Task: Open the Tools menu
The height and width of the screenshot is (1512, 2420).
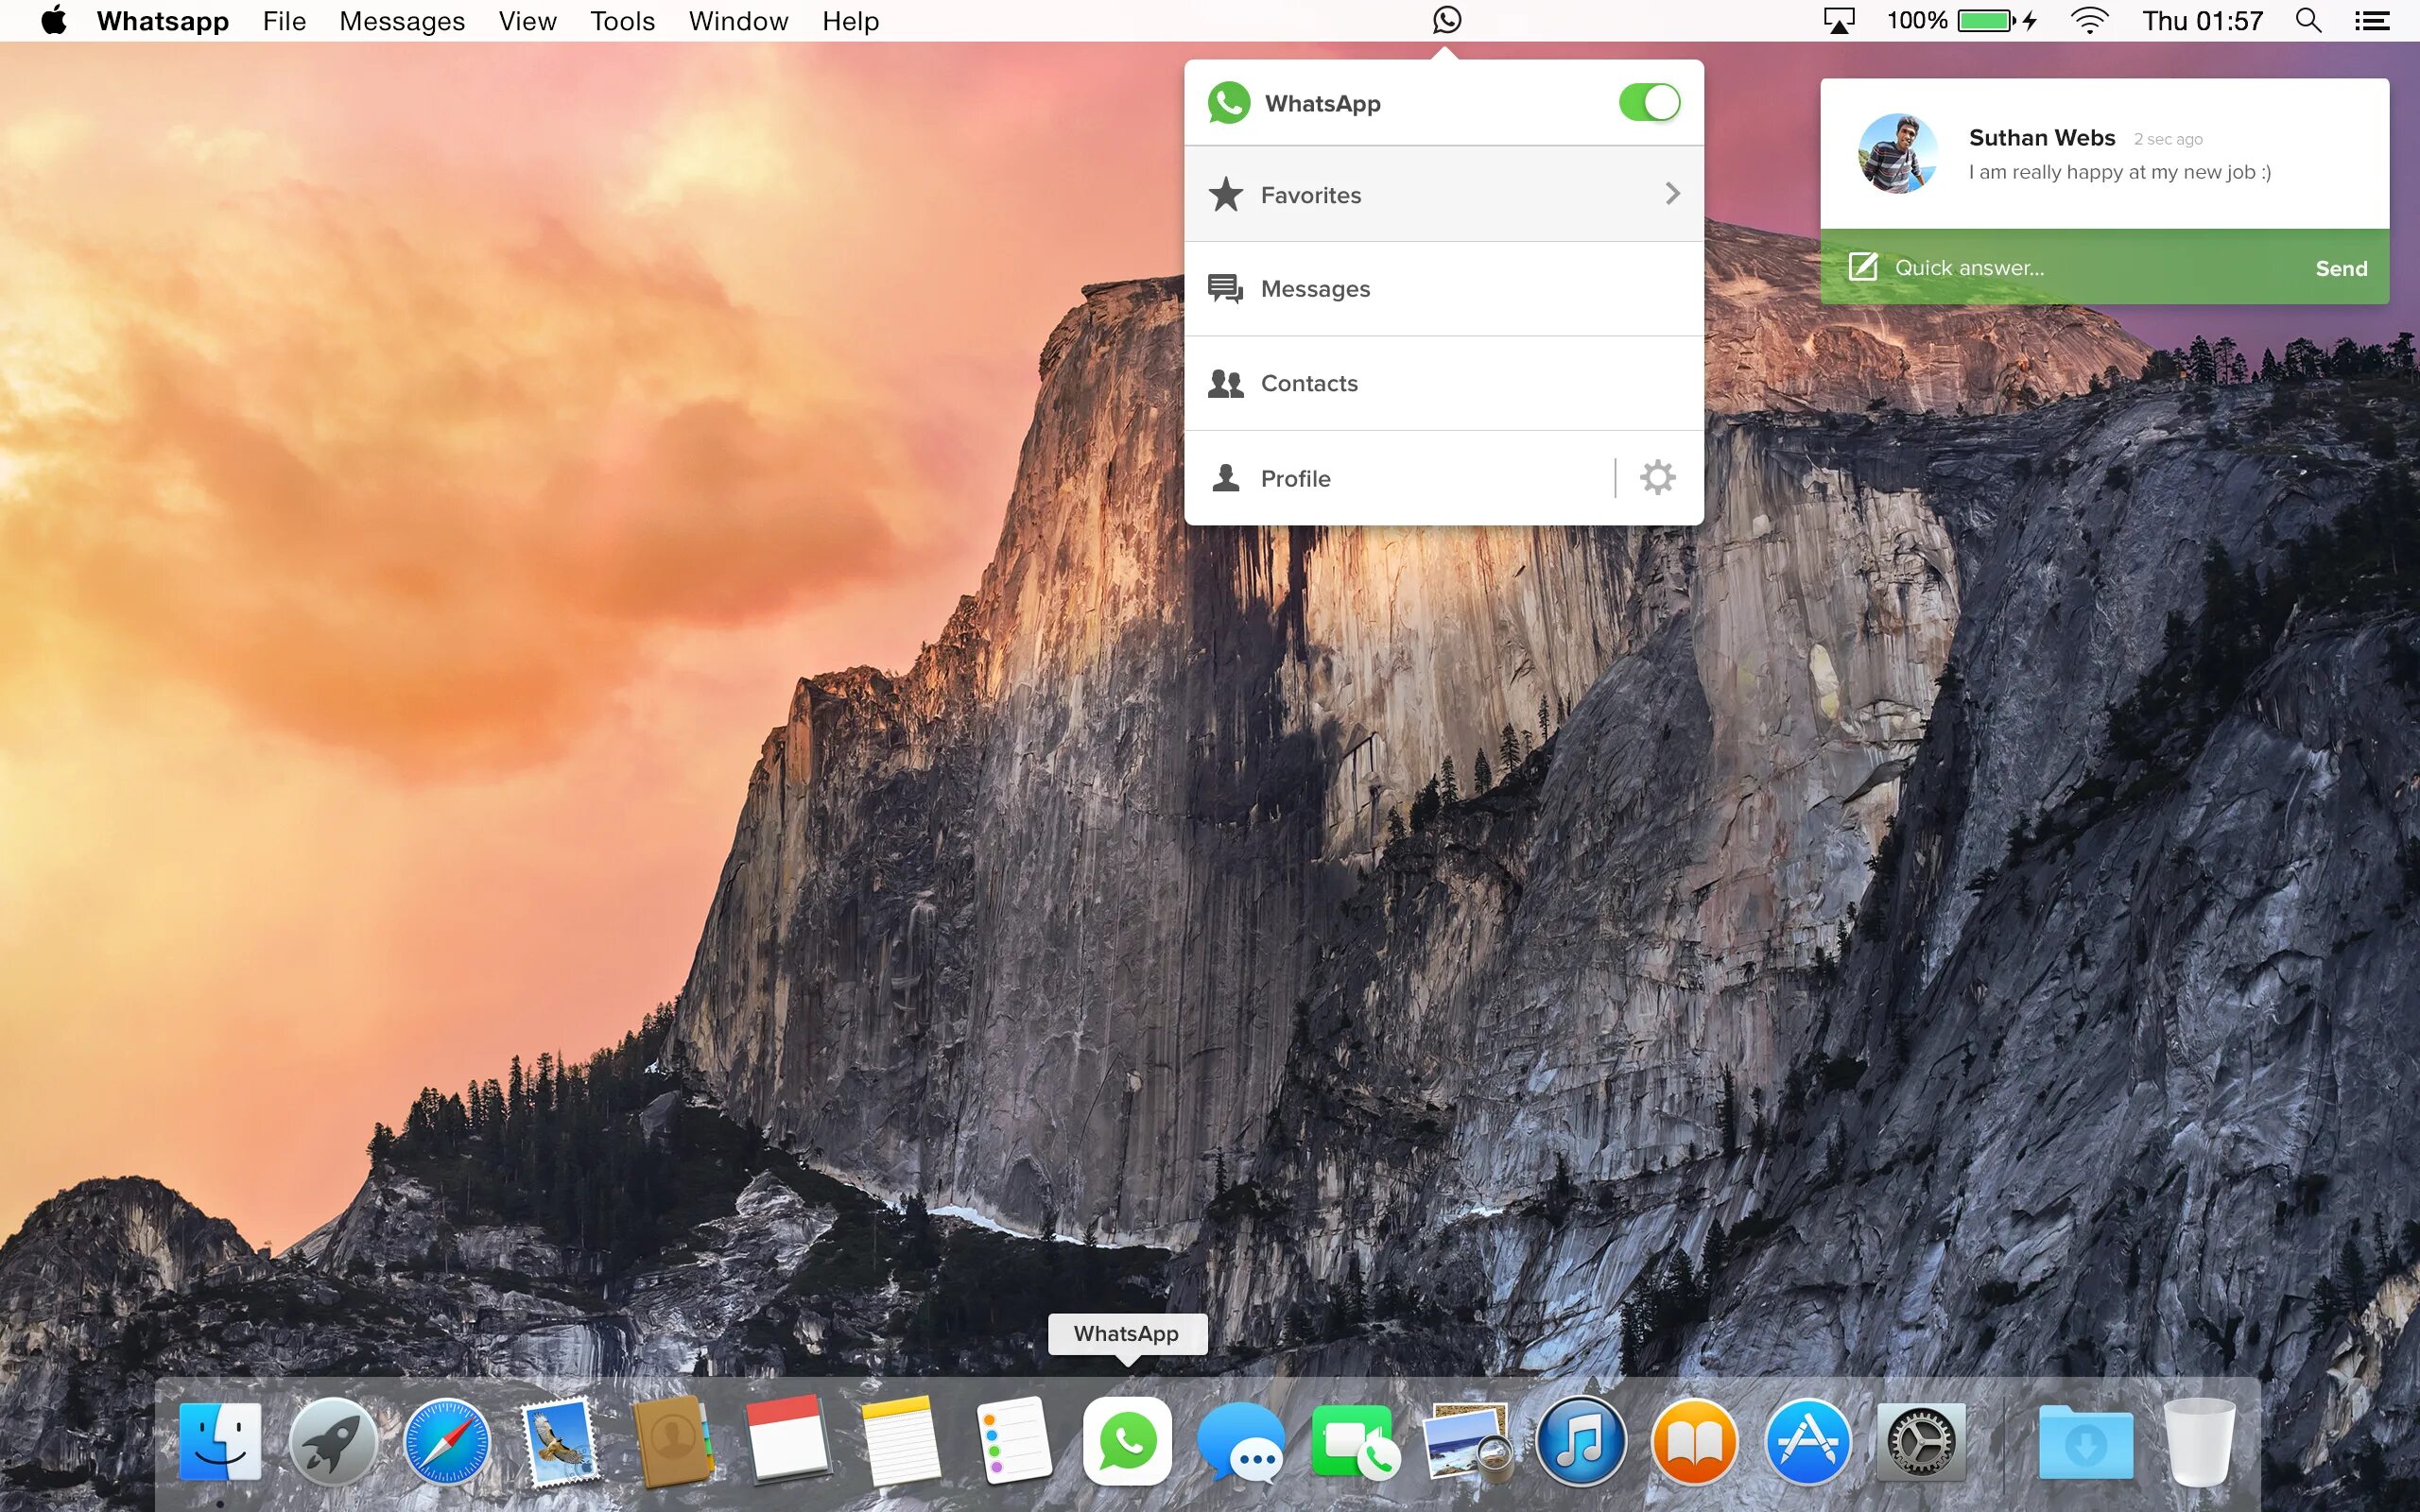Action: (622, 21)
